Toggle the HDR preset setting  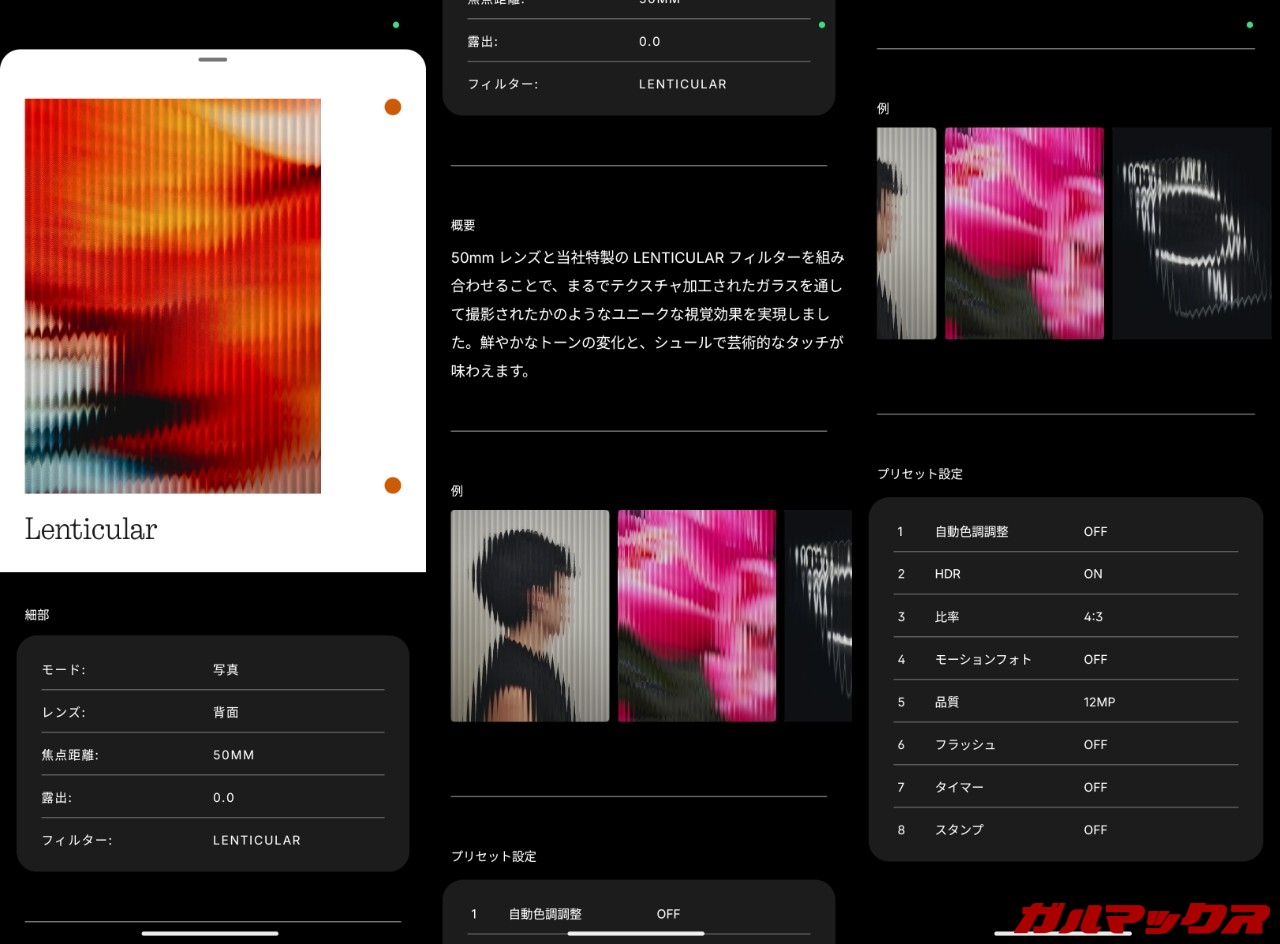[x=1065, y=574]
